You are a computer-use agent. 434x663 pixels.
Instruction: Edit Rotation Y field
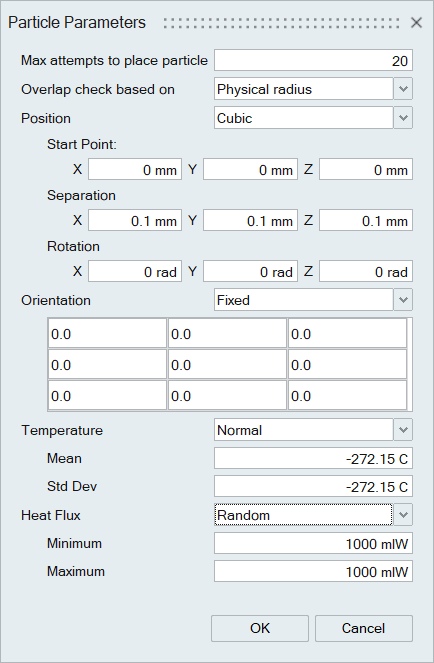pos(250,271)
